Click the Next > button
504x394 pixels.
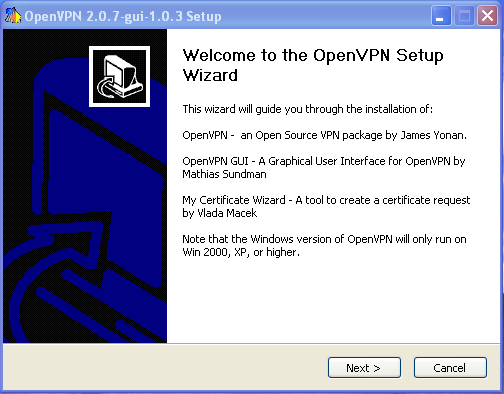364,368
